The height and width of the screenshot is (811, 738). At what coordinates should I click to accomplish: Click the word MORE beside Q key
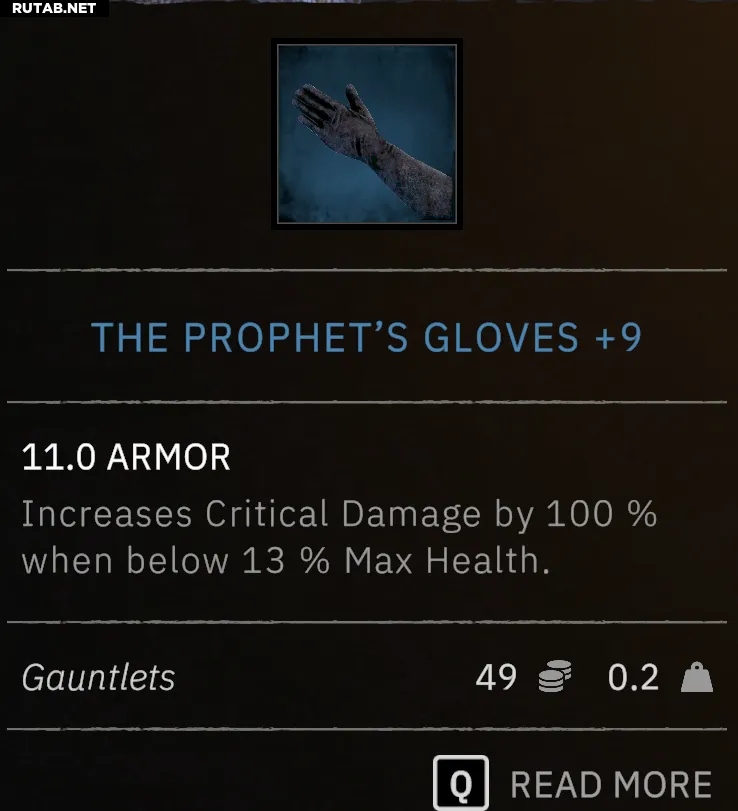[x=664, y=785]
